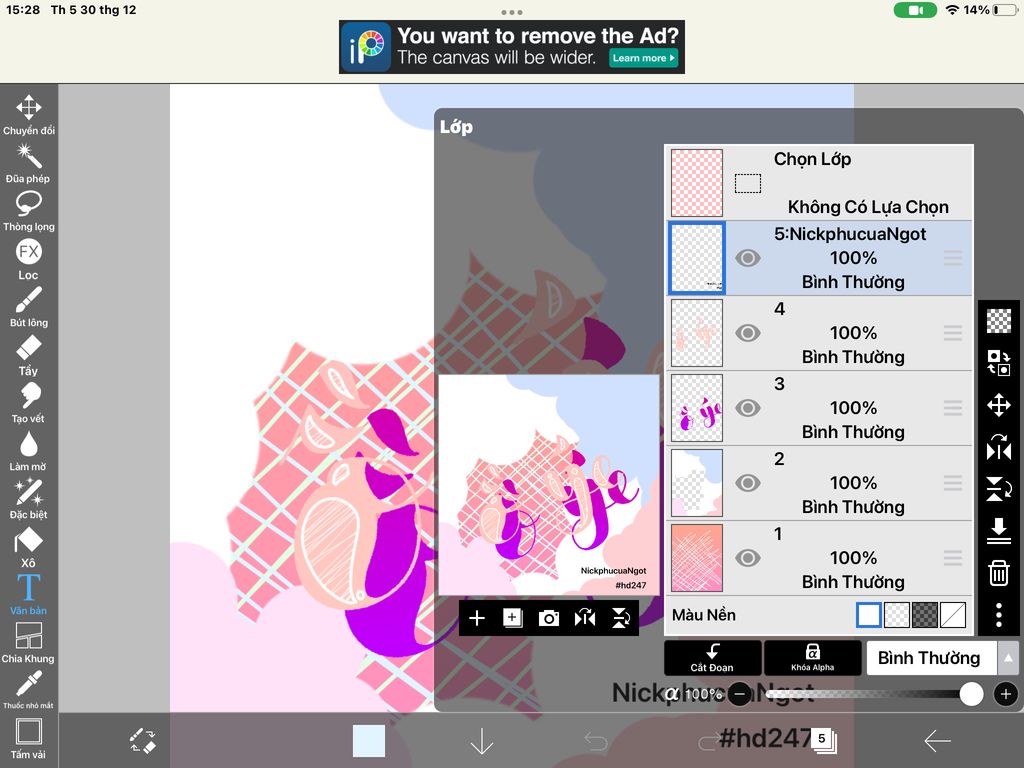Viewport: 1024px width, 768px height.
Task: Tap the undo arrow in bottom bar
Action: click(x=596, y=741)
